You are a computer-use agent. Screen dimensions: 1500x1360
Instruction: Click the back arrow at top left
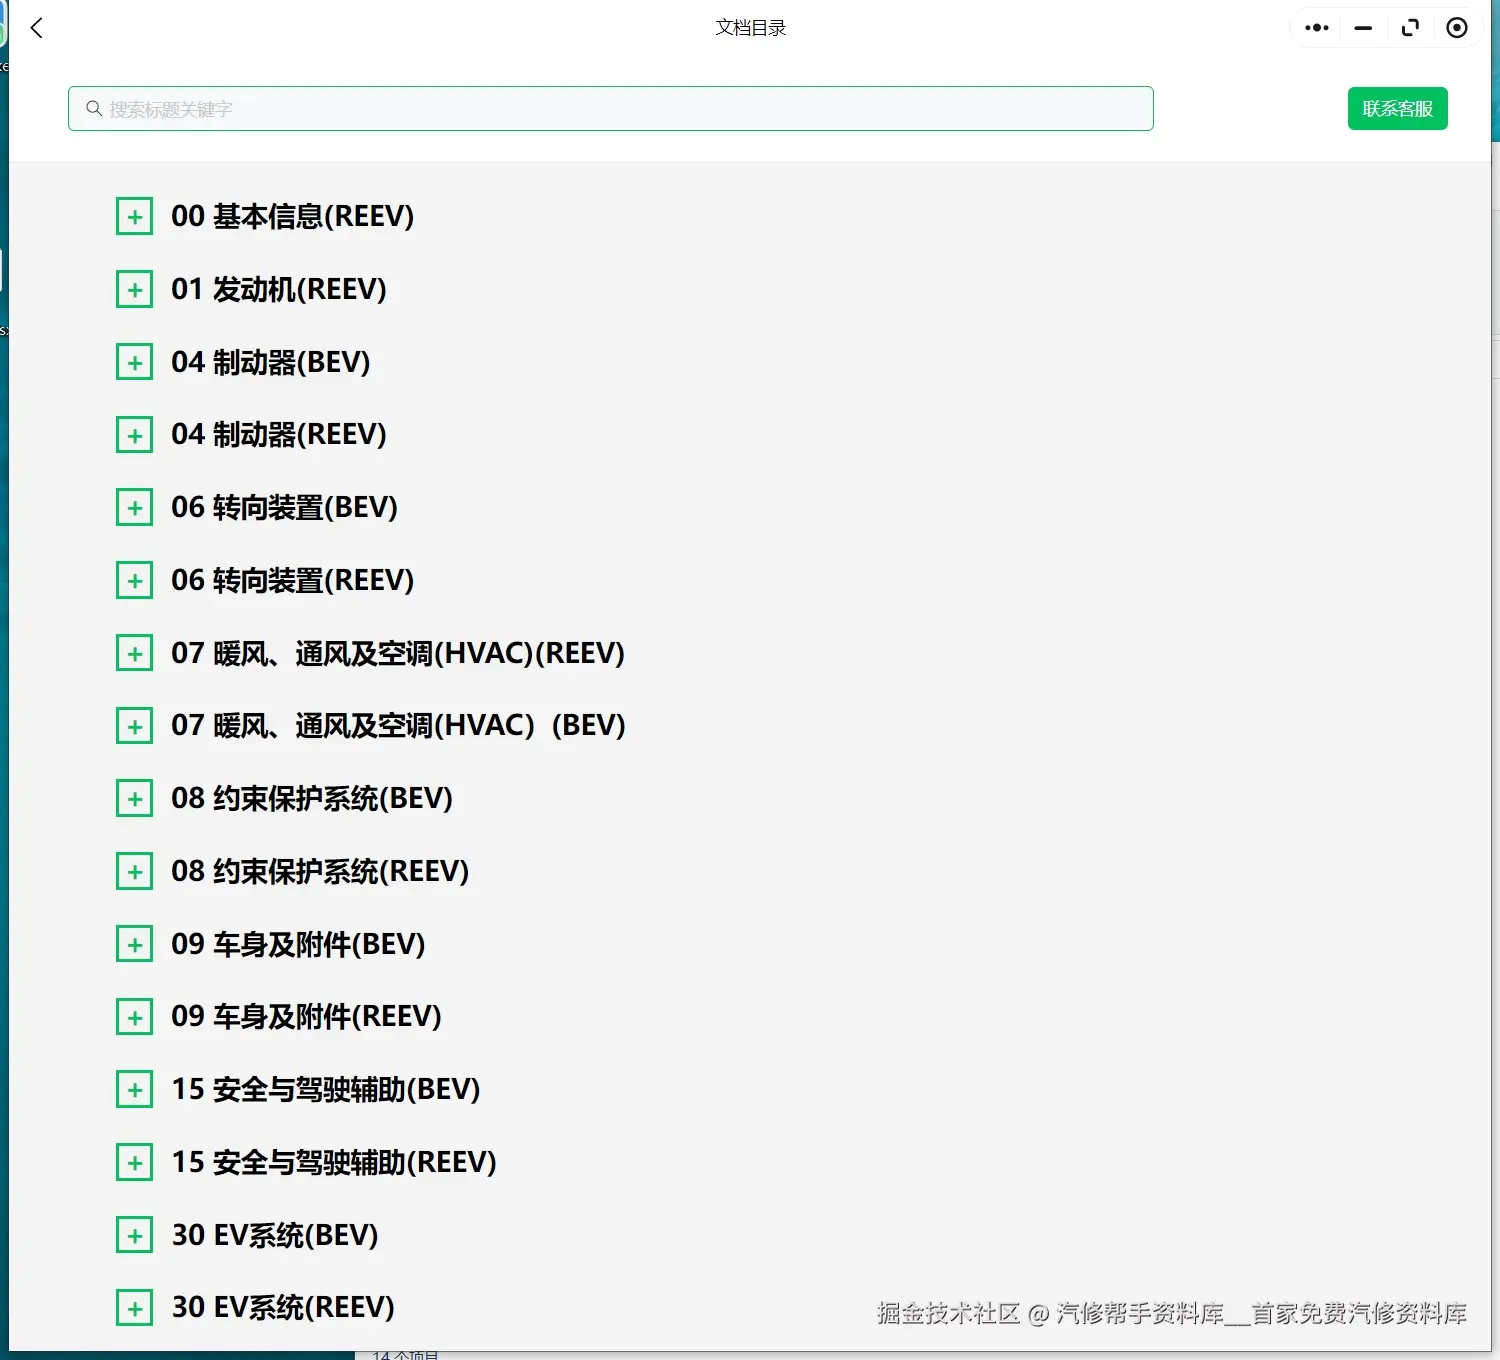(x=36, y=28)
